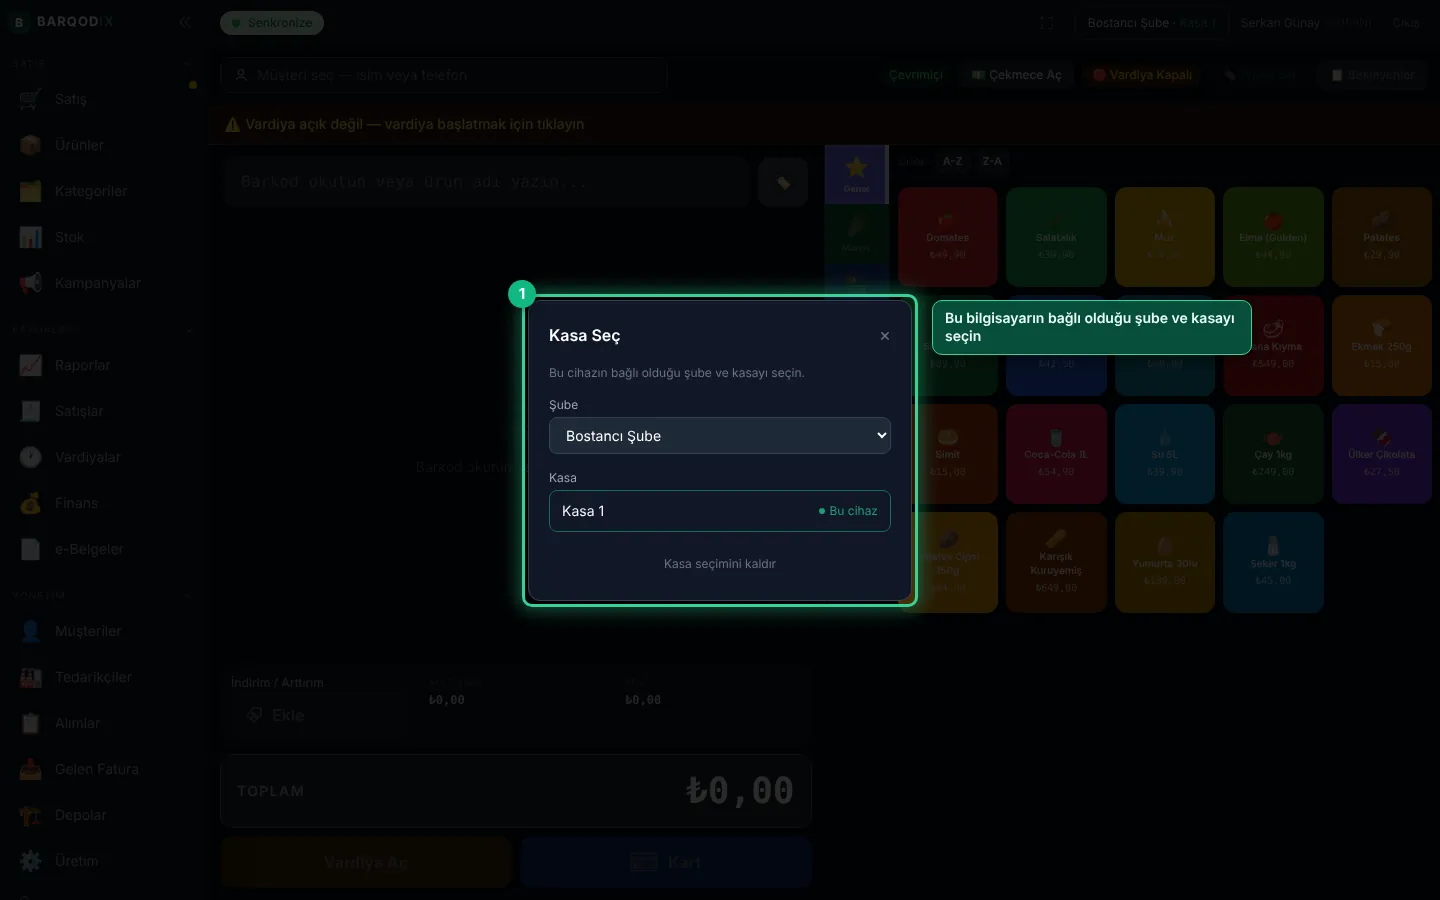The height and width of the screenshot is (900, 1440).
Task: Select the Genel star category tab
Action: (x=856, y=174)
